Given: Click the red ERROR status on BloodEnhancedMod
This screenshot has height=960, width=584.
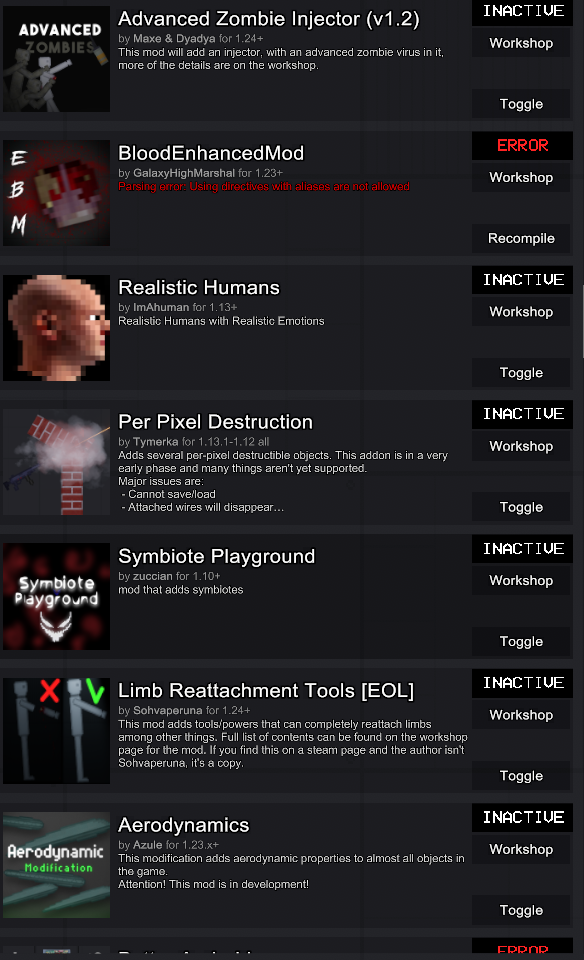Looking at the screenshot, I should pos(522,145).
